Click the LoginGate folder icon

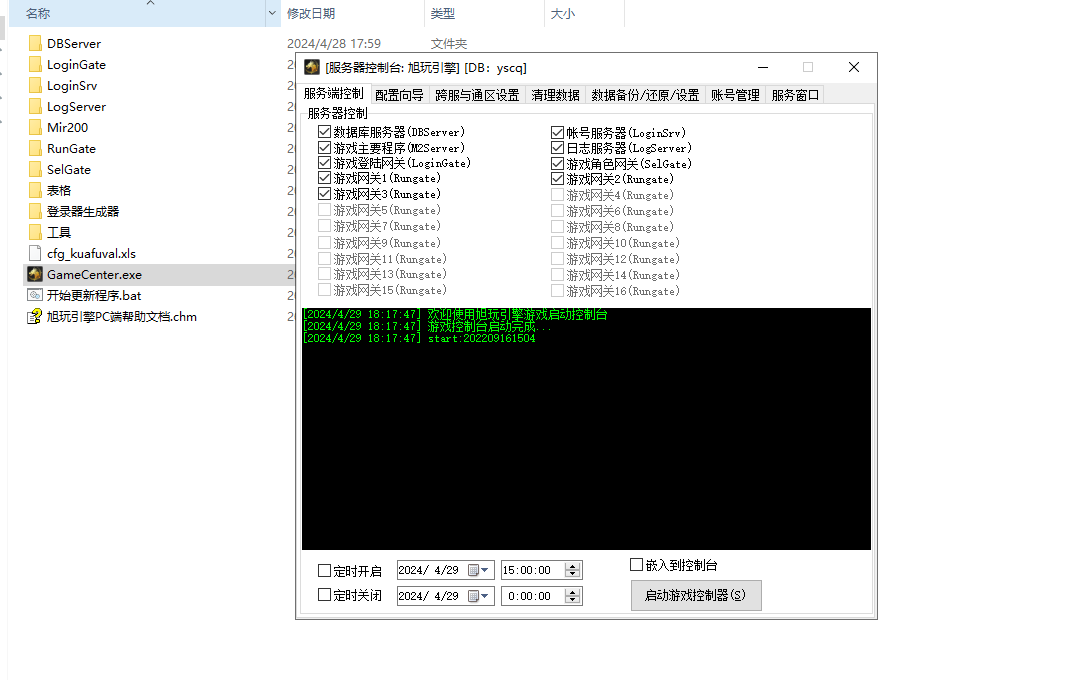tap(35, 65)
